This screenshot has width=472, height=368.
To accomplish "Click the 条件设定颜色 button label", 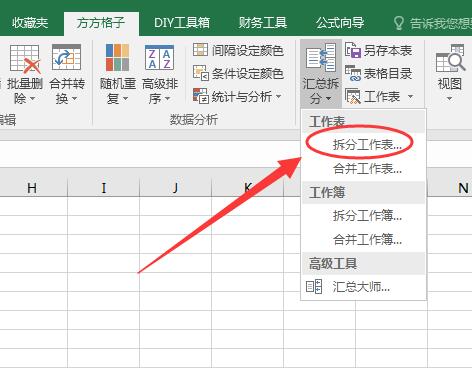I will click(x=248, y=74).
